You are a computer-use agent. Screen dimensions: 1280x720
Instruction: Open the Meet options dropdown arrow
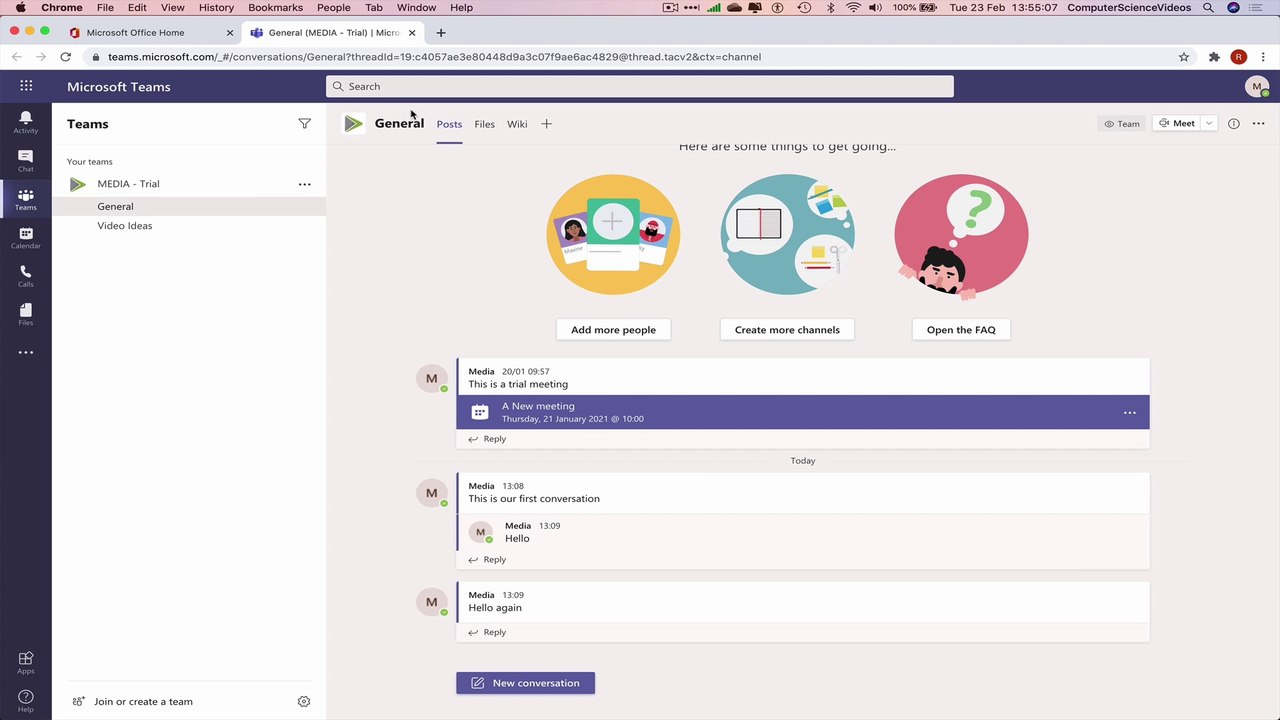tap(1209, 124)
